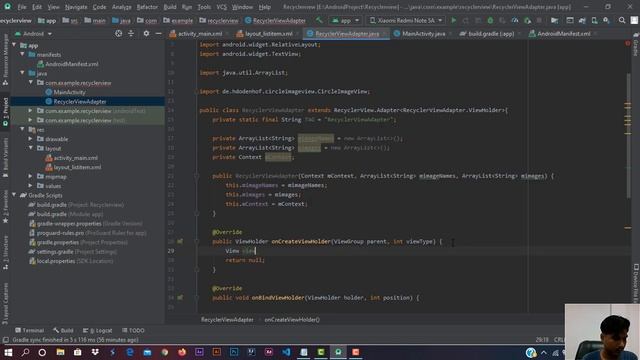Open Search Everywhere magnifier icon

click(622, 20)
